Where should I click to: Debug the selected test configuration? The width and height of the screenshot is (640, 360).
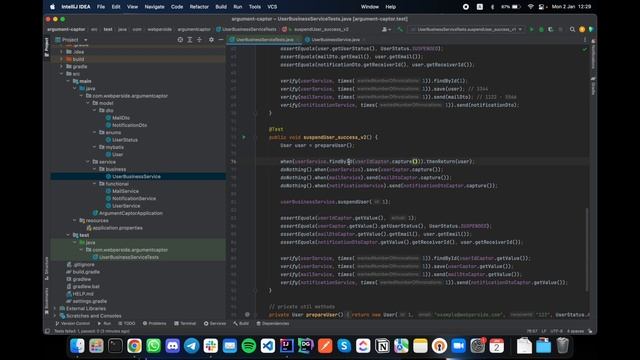pyautogui.click(x=541, y=29)
